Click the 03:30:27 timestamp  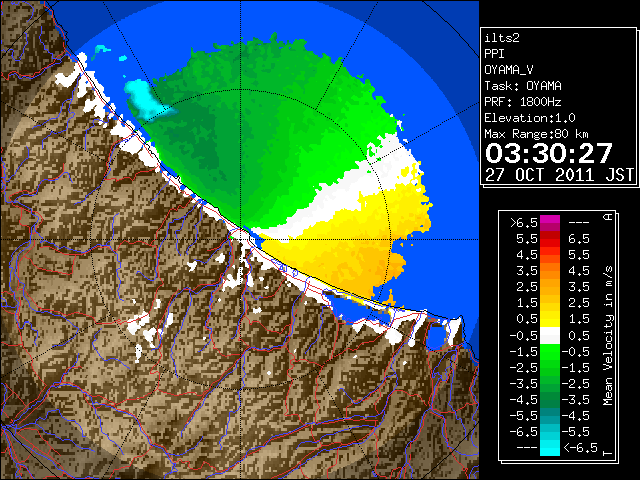pos(549,153)
